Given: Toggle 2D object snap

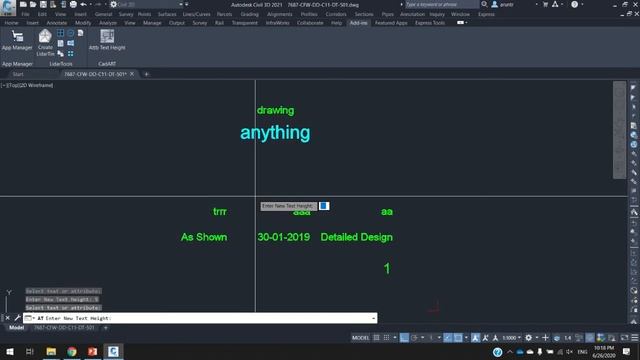Looking at the screenshot, I should (458, 338).
